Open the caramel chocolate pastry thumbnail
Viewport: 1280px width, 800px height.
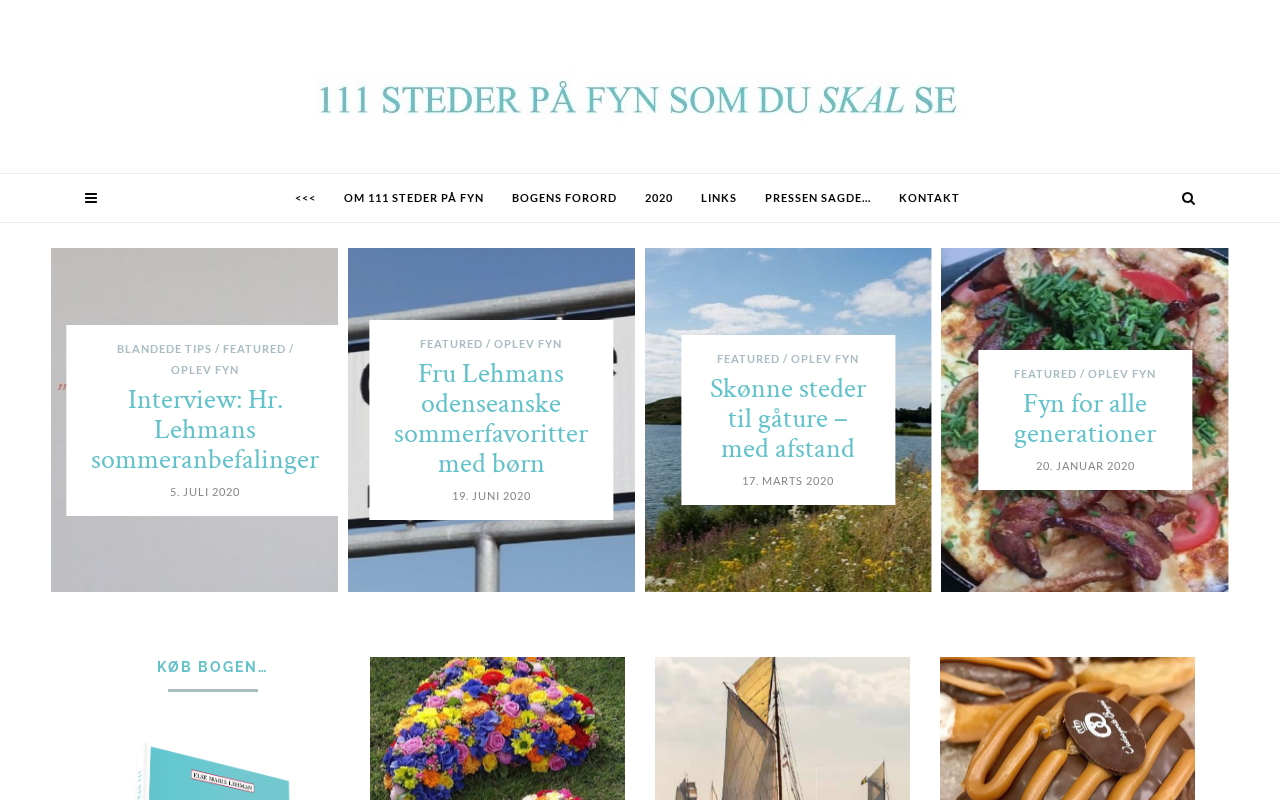pyautogui.click(x=1067, y=728)
